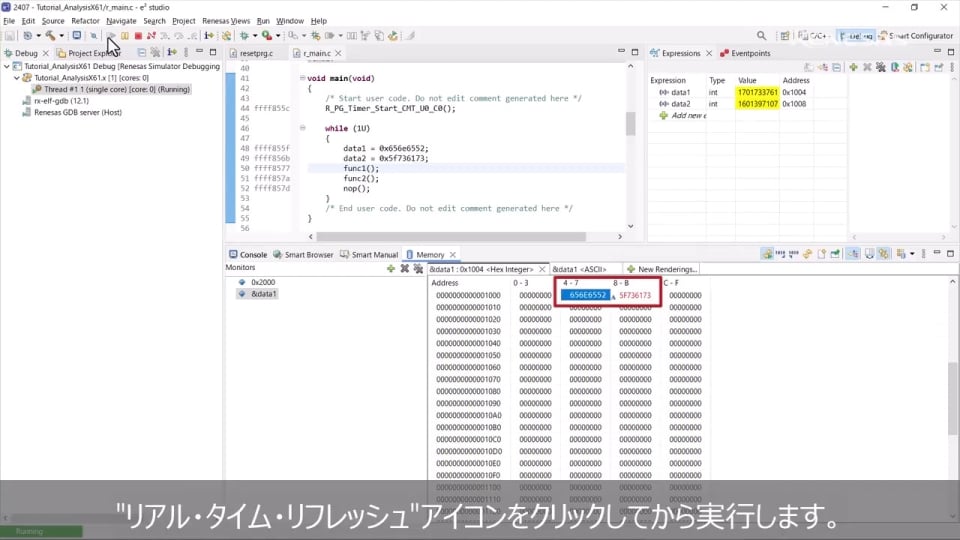Open the Renesas Views menu
The width and height of the screenshot is (960, 540).
click(226, 20)
